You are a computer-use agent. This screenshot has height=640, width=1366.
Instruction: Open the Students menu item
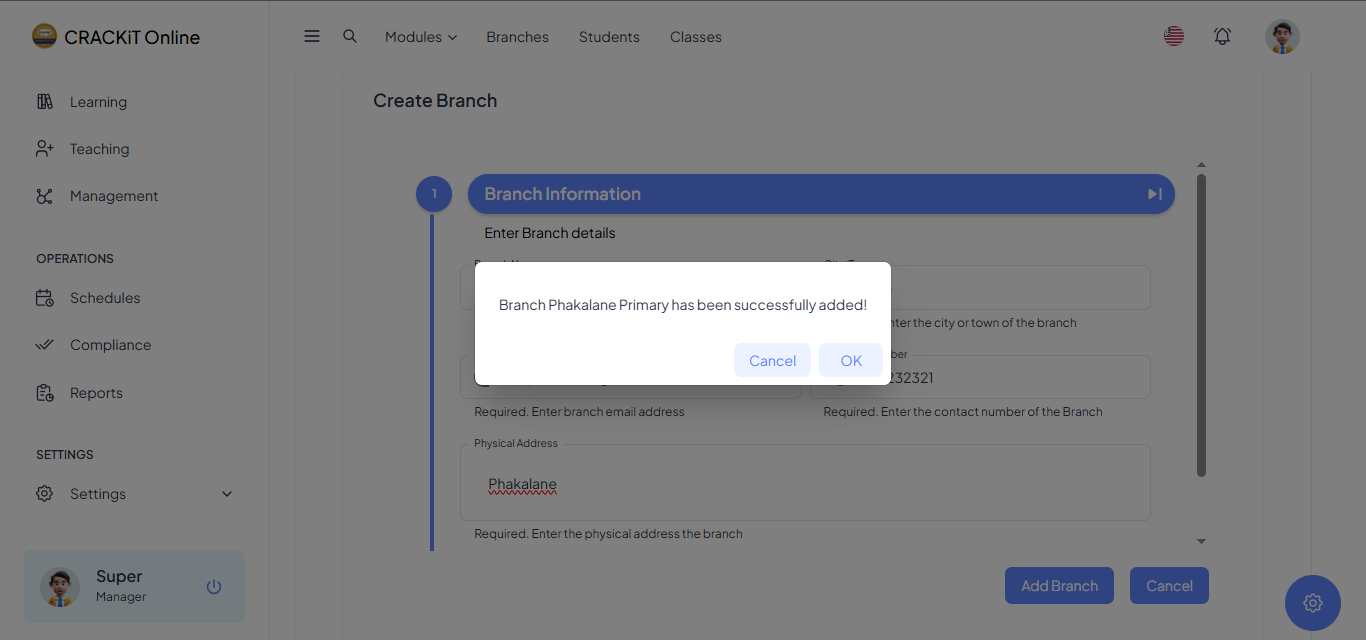coord(609,37)
